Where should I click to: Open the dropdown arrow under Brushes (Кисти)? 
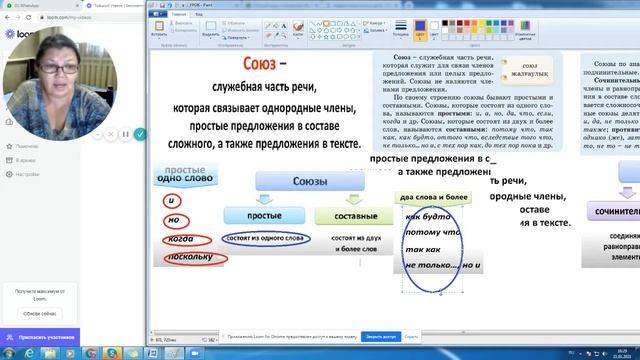[298, 38]
